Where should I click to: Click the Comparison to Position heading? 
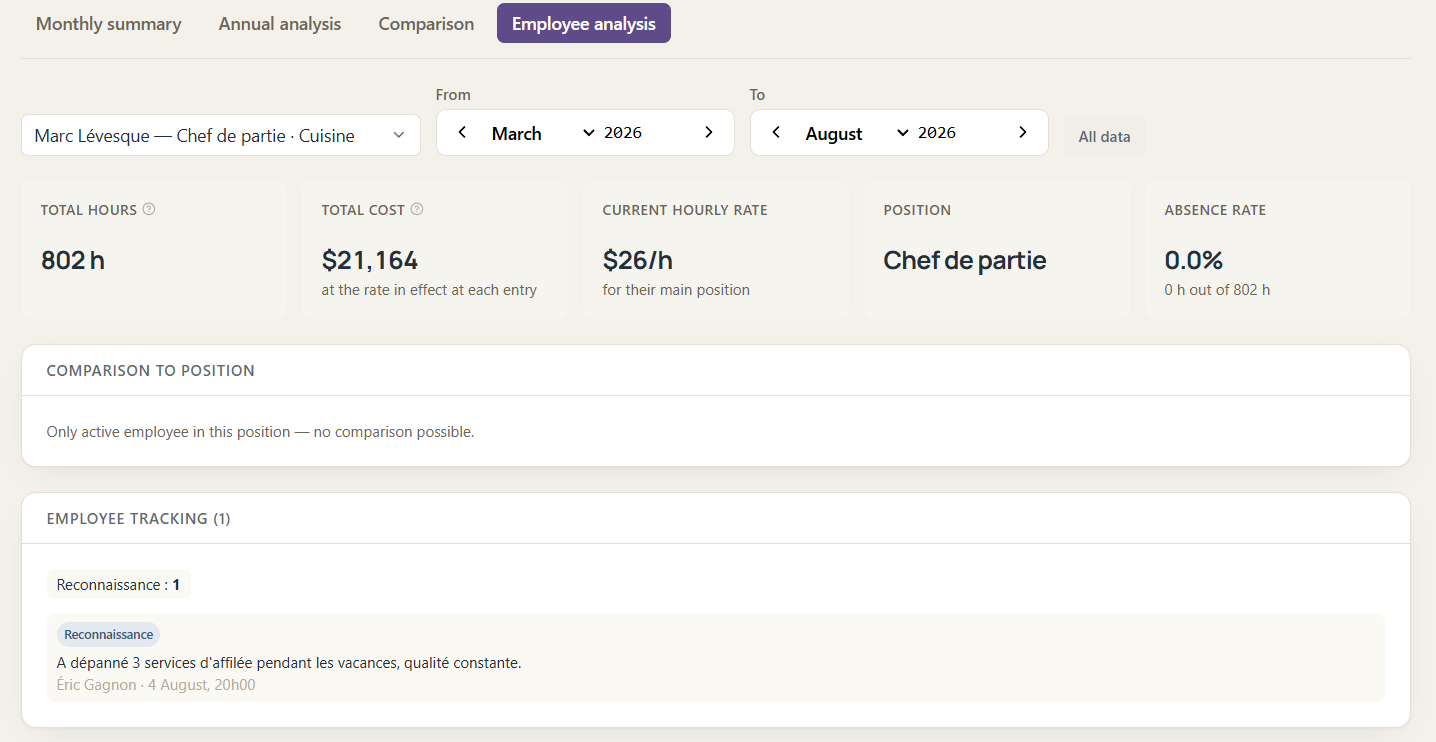point(151,371)
